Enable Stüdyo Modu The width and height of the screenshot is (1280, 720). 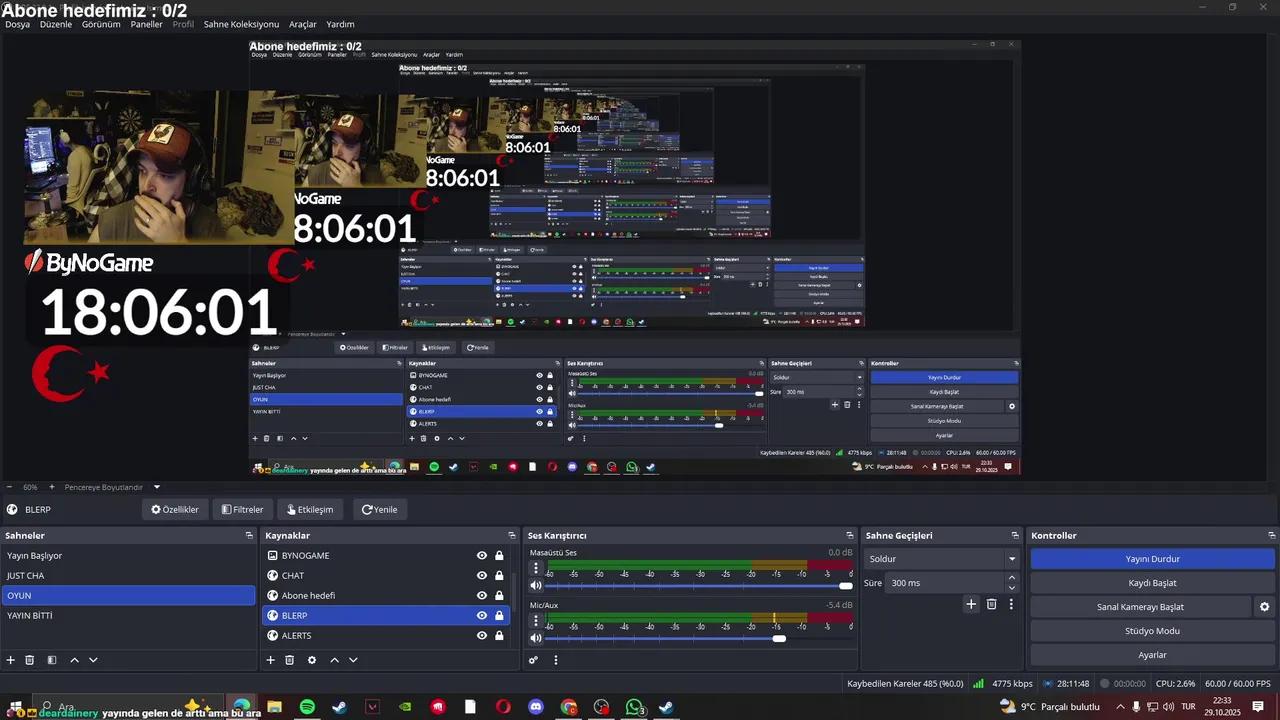1152,631
